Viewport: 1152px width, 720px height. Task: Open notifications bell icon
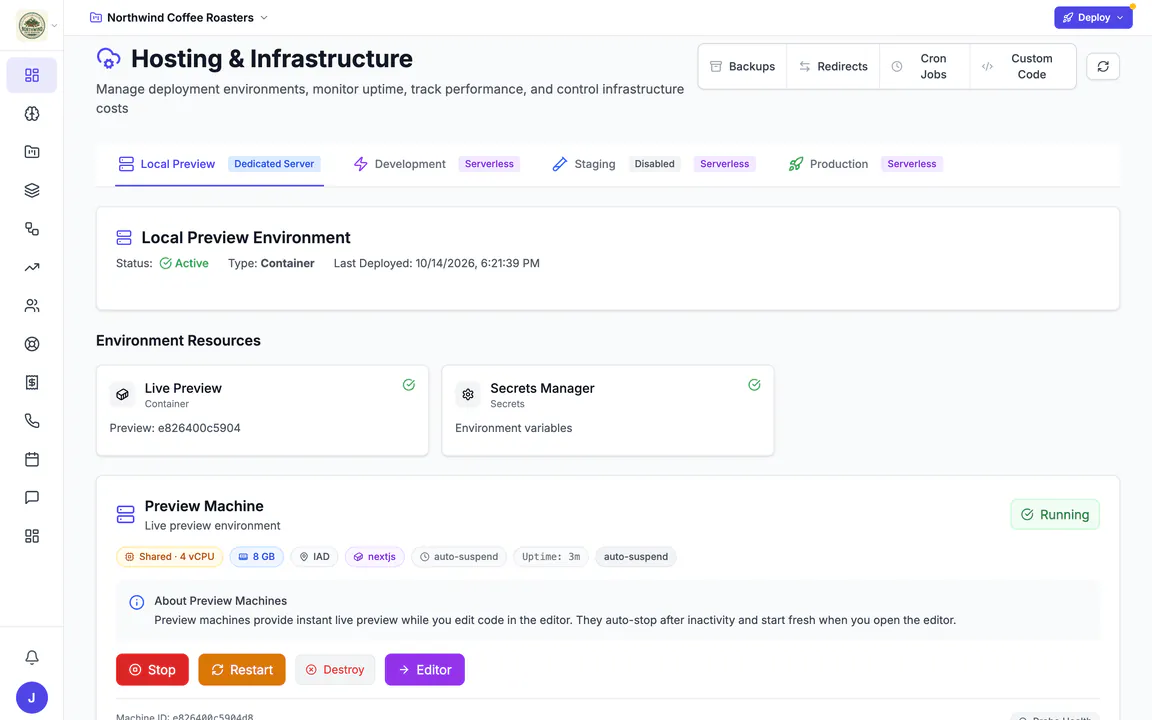click(x=32, y=658)
